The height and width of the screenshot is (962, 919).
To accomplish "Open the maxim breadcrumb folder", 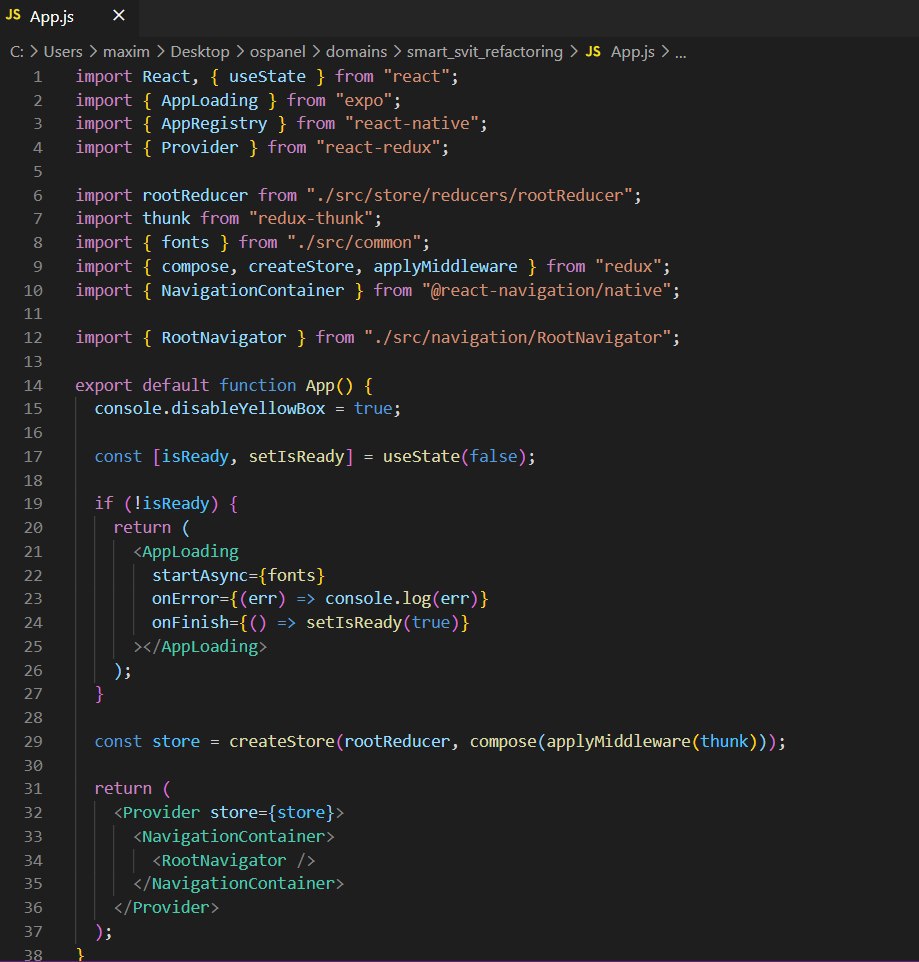I will click(x=126, y=52).
